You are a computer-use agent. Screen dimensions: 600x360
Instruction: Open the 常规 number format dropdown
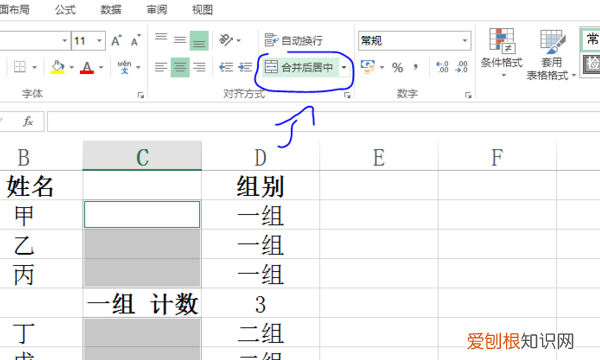[x=465, y=41]
